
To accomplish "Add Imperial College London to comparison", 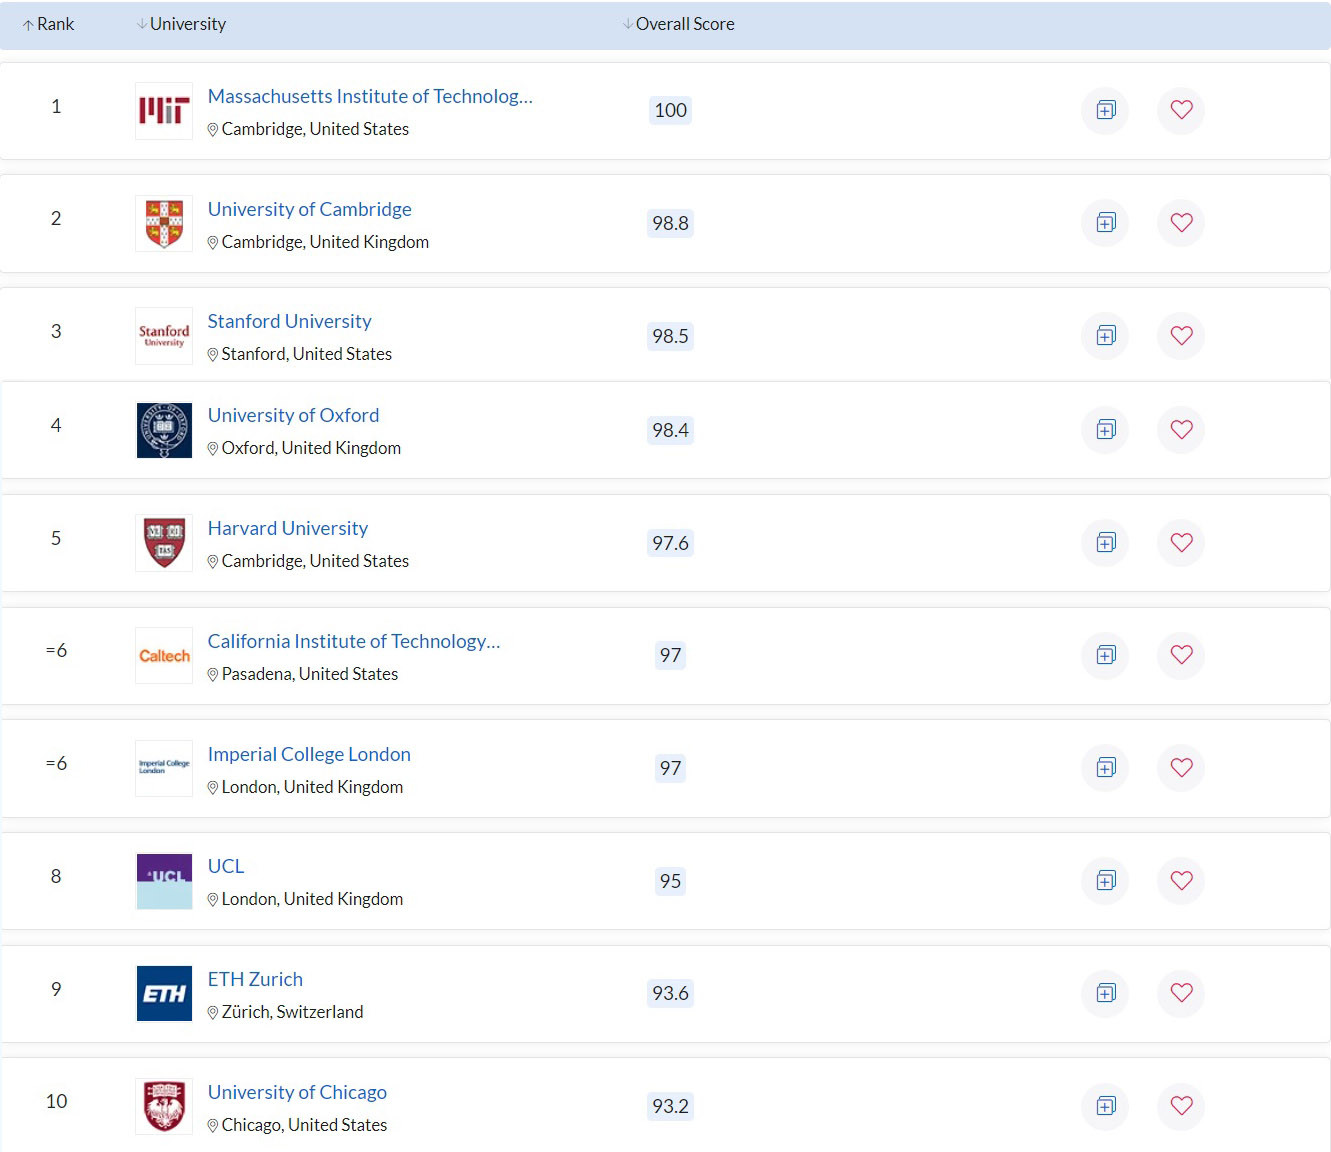I will 1105,767.
